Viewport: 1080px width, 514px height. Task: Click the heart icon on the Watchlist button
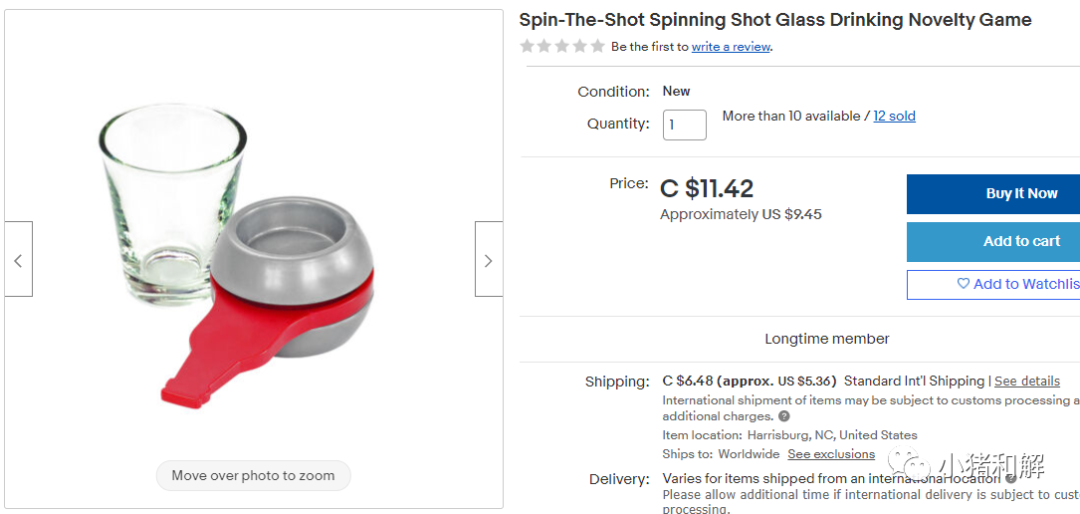click(x=963, y=284)
